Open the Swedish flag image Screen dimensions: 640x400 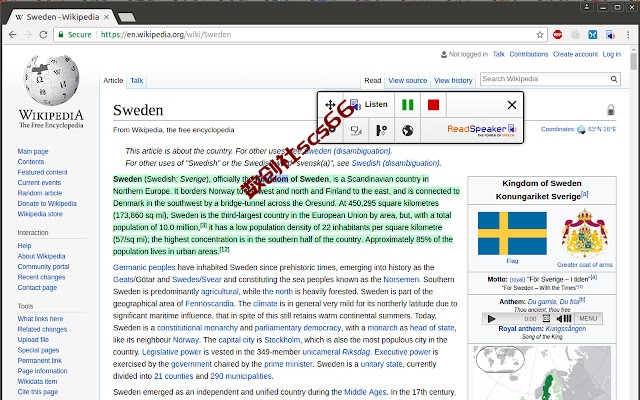click(512, 233)
